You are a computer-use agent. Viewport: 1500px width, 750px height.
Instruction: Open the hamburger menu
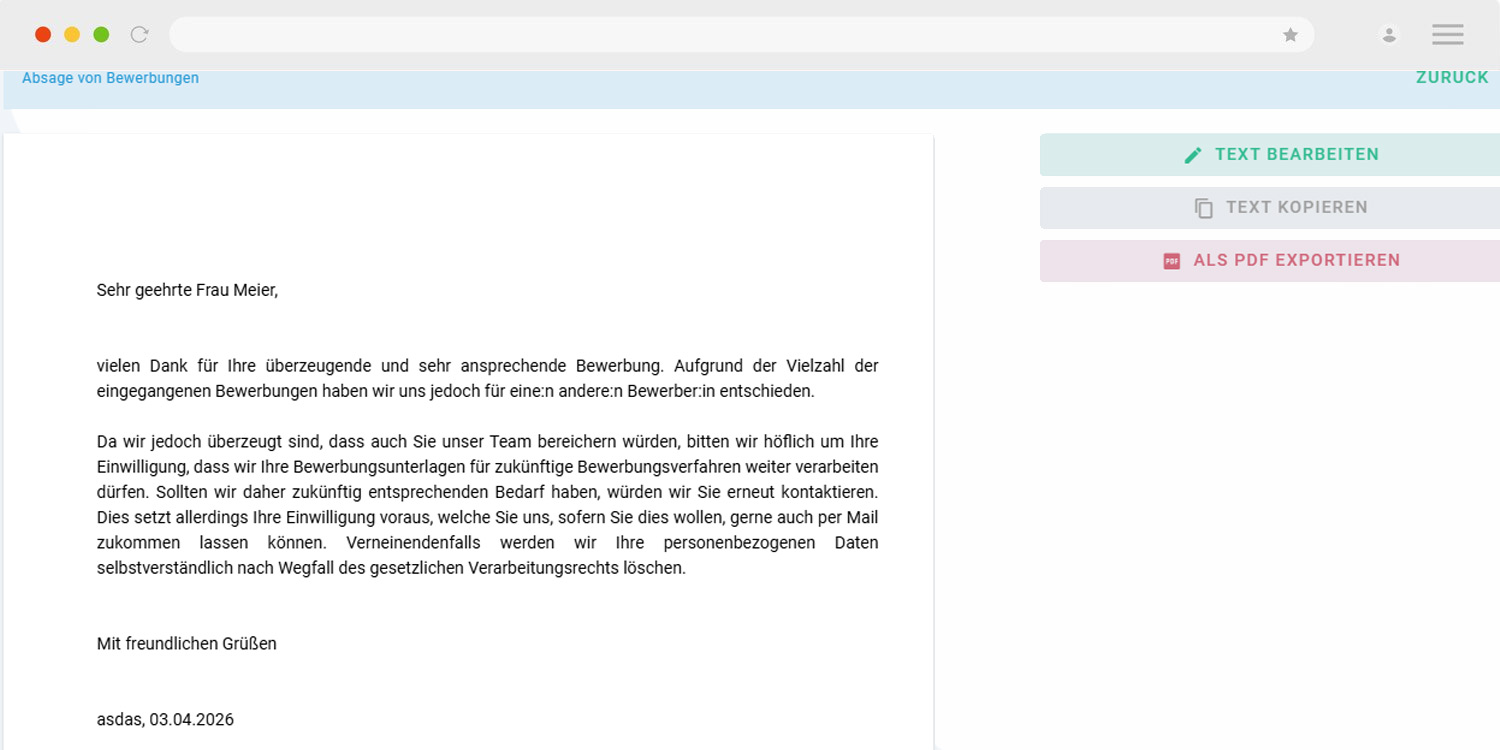(x=1447, y=35)
